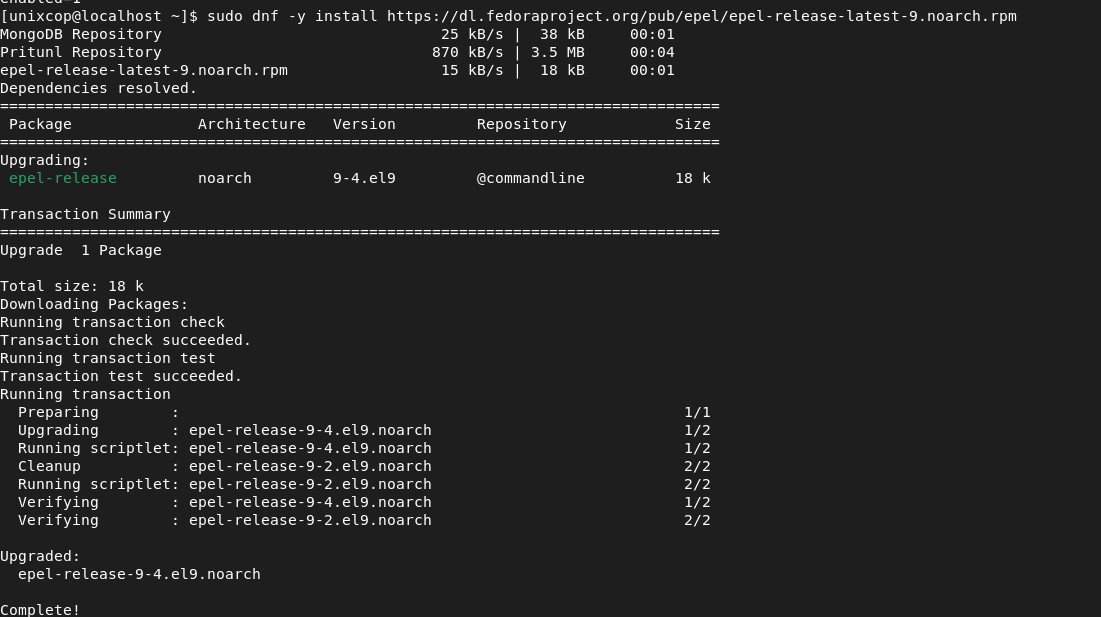1101x617 pixels.
Task: Click the 'Complete!' message
Action: (x=40, y=609)
